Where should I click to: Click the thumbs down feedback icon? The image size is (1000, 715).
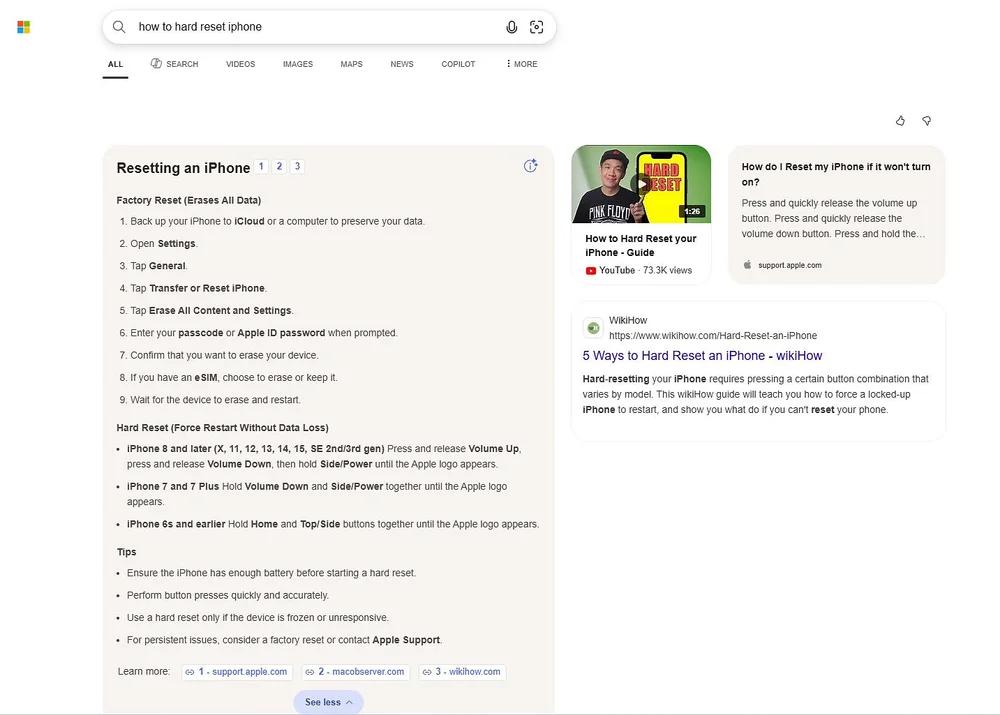[x=927, y=121]
